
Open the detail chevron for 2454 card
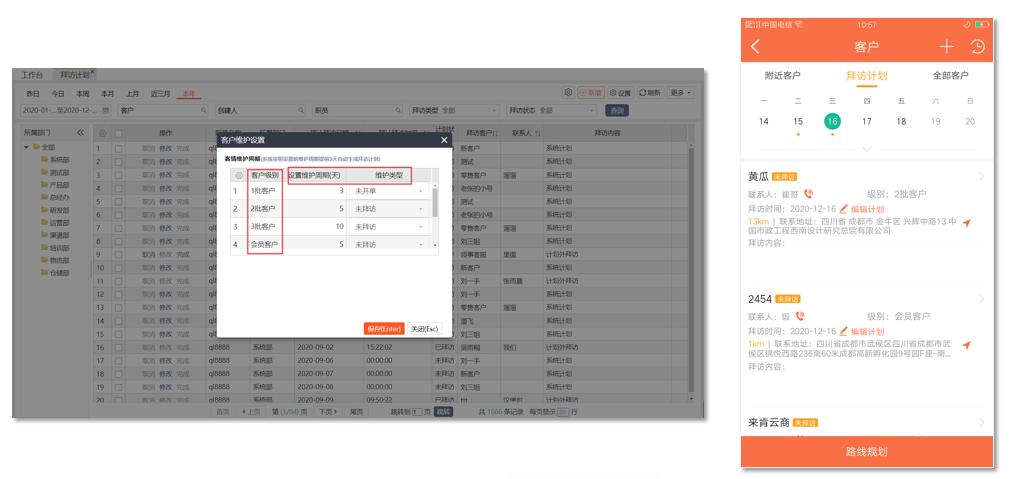[x=982, y=299]
